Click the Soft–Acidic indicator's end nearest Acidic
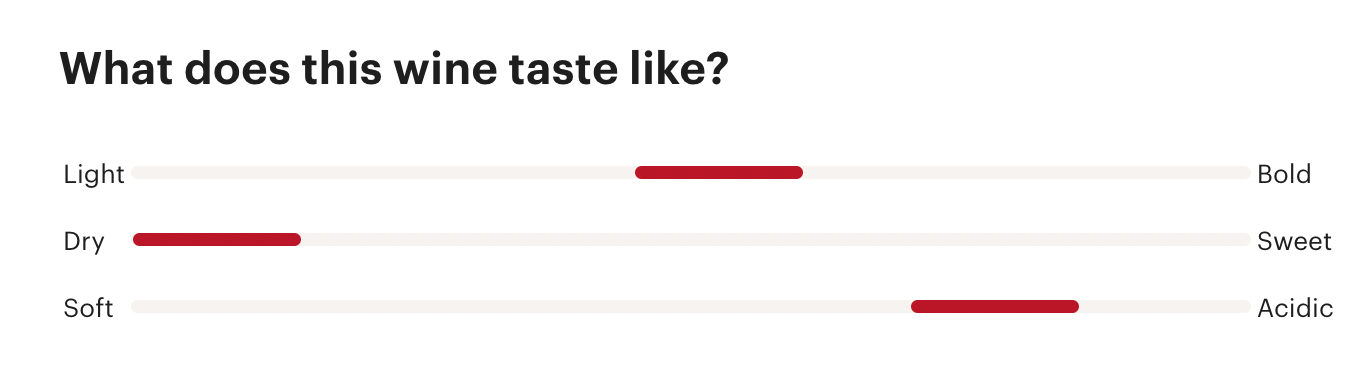This screenshot has height=374, width=1360. (1072, 306)
